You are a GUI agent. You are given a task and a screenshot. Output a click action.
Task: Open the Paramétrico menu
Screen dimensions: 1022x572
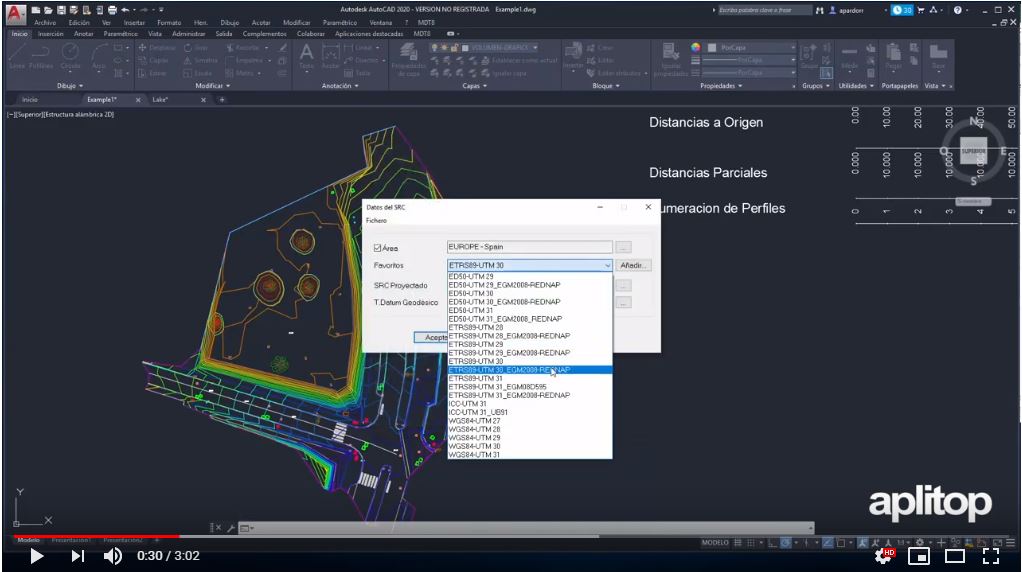coord(339,22)
